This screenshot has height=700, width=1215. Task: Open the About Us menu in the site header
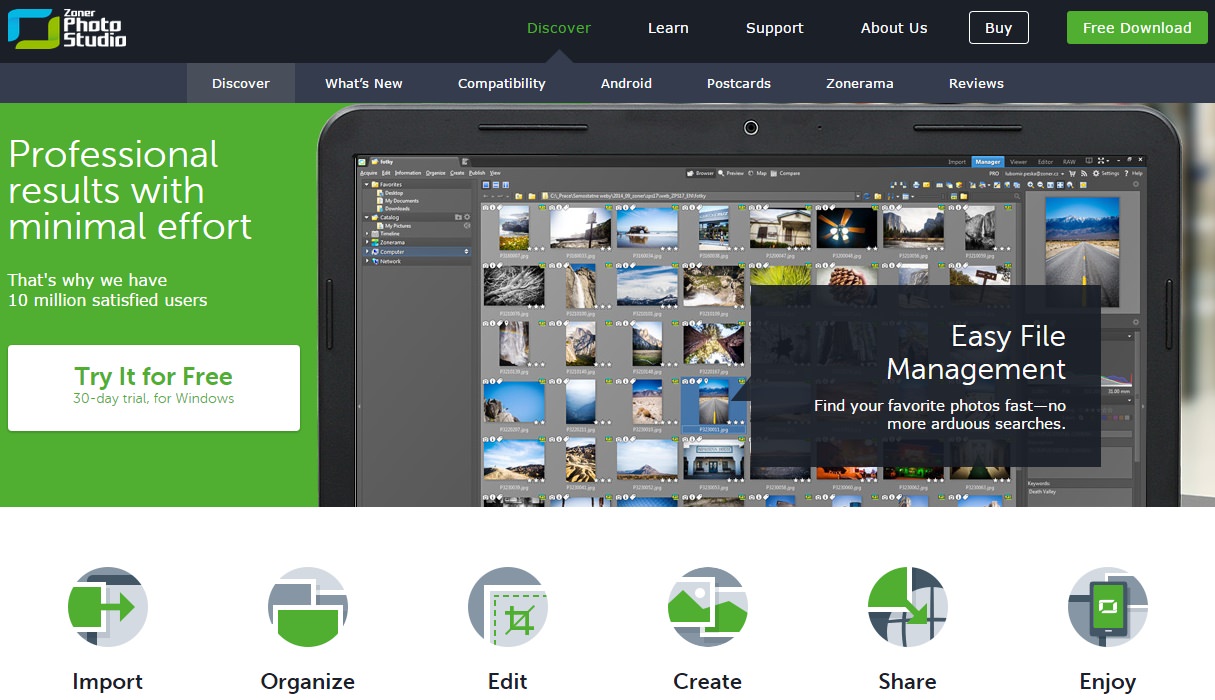894,28
